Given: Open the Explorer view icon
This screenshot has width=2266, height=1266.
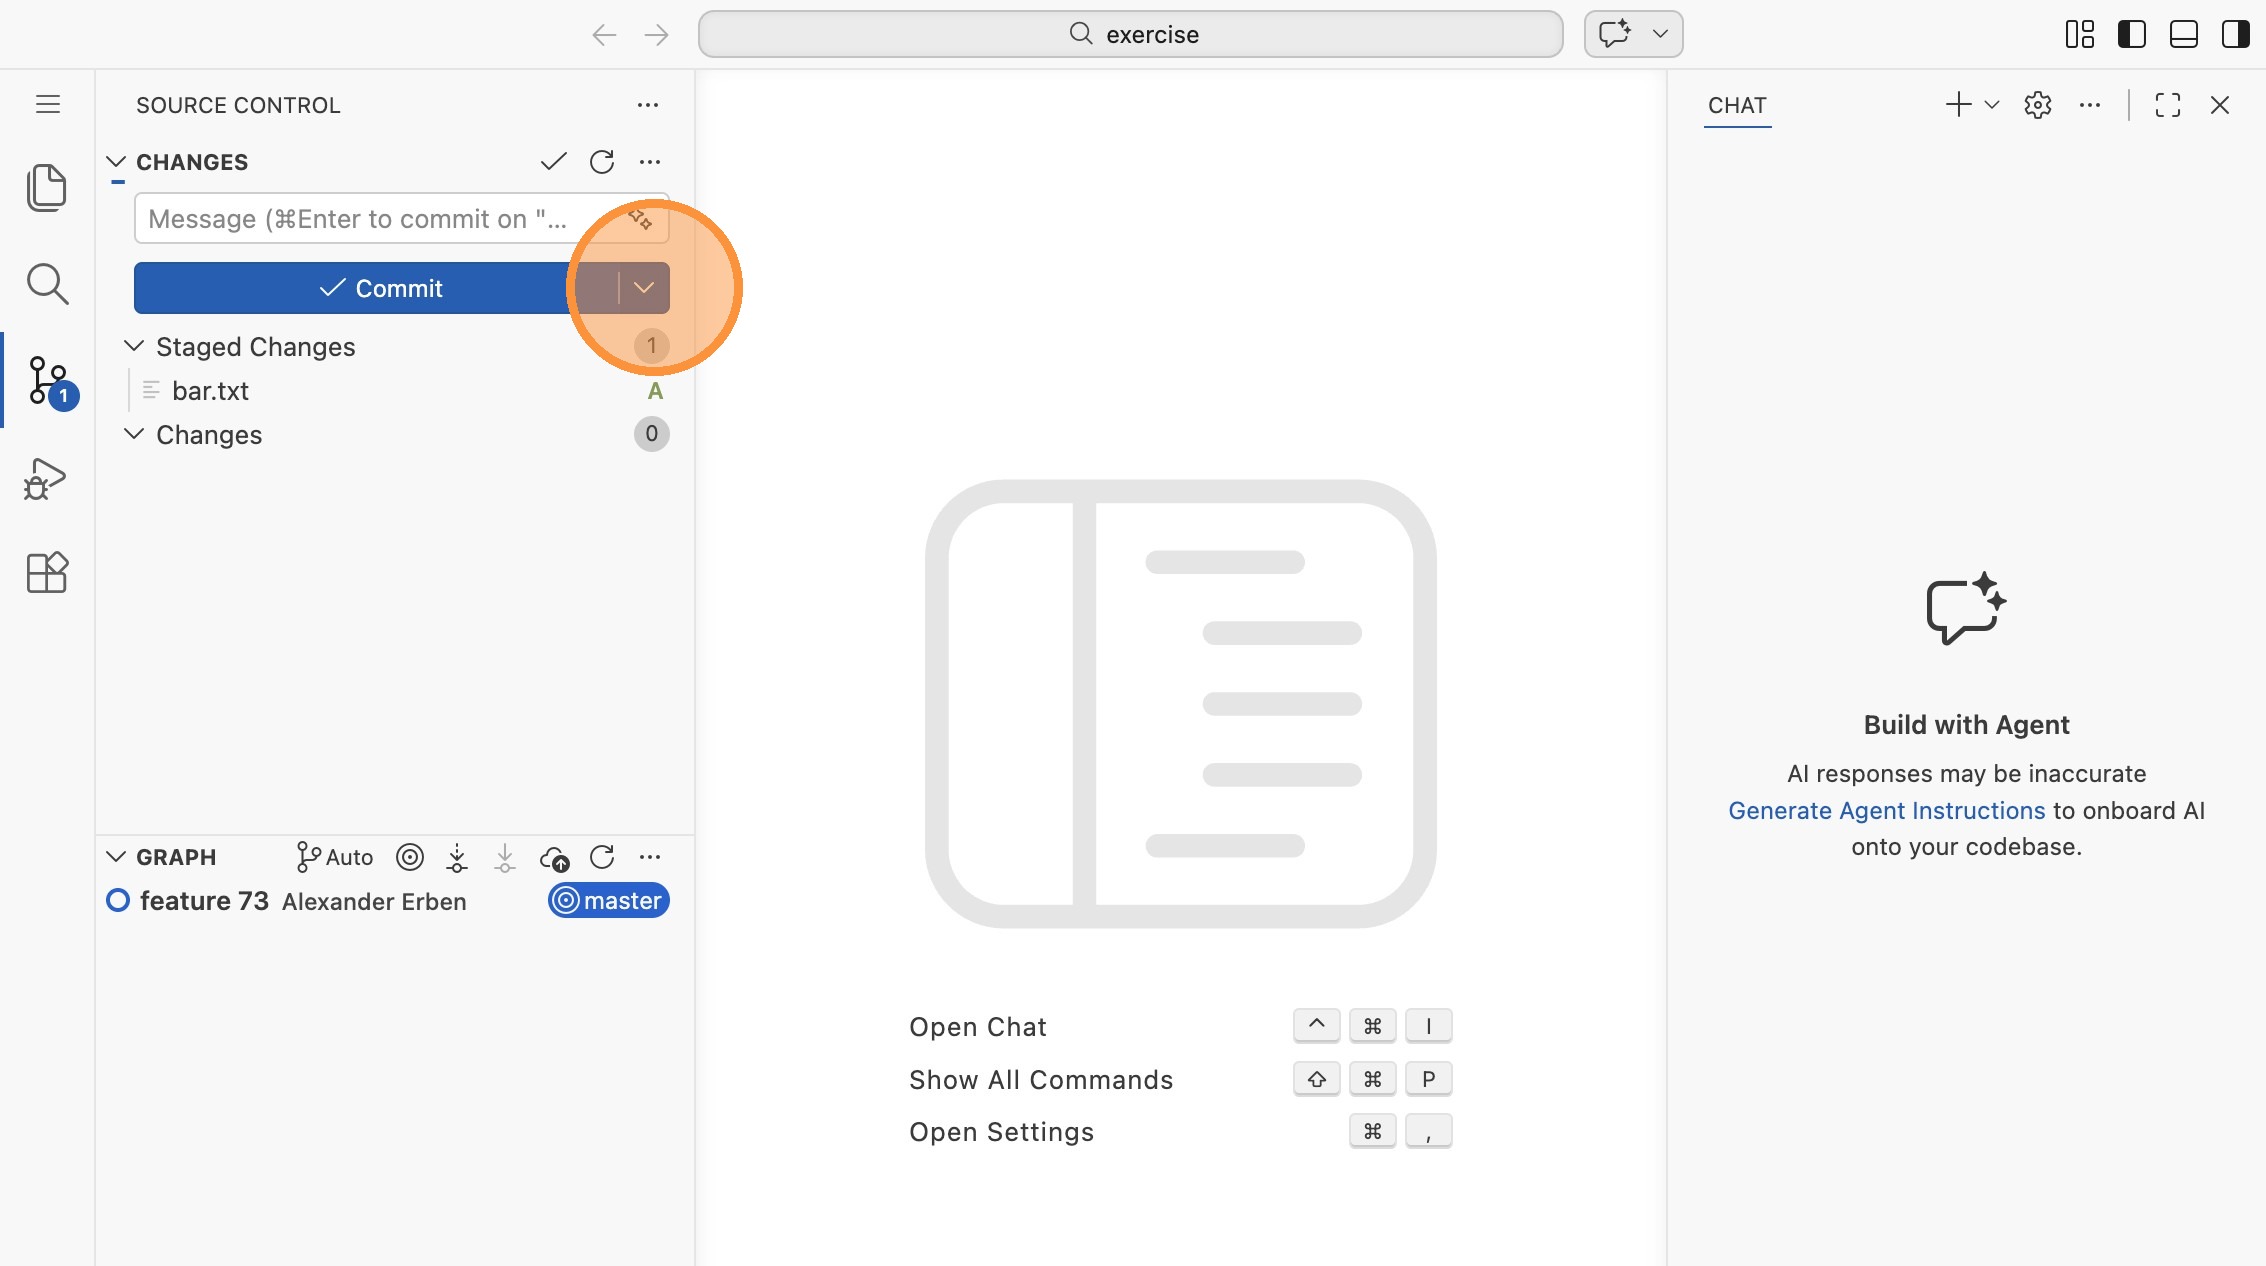Looking at the screenshot, I should pyautogui.click(x=46, y=188).
